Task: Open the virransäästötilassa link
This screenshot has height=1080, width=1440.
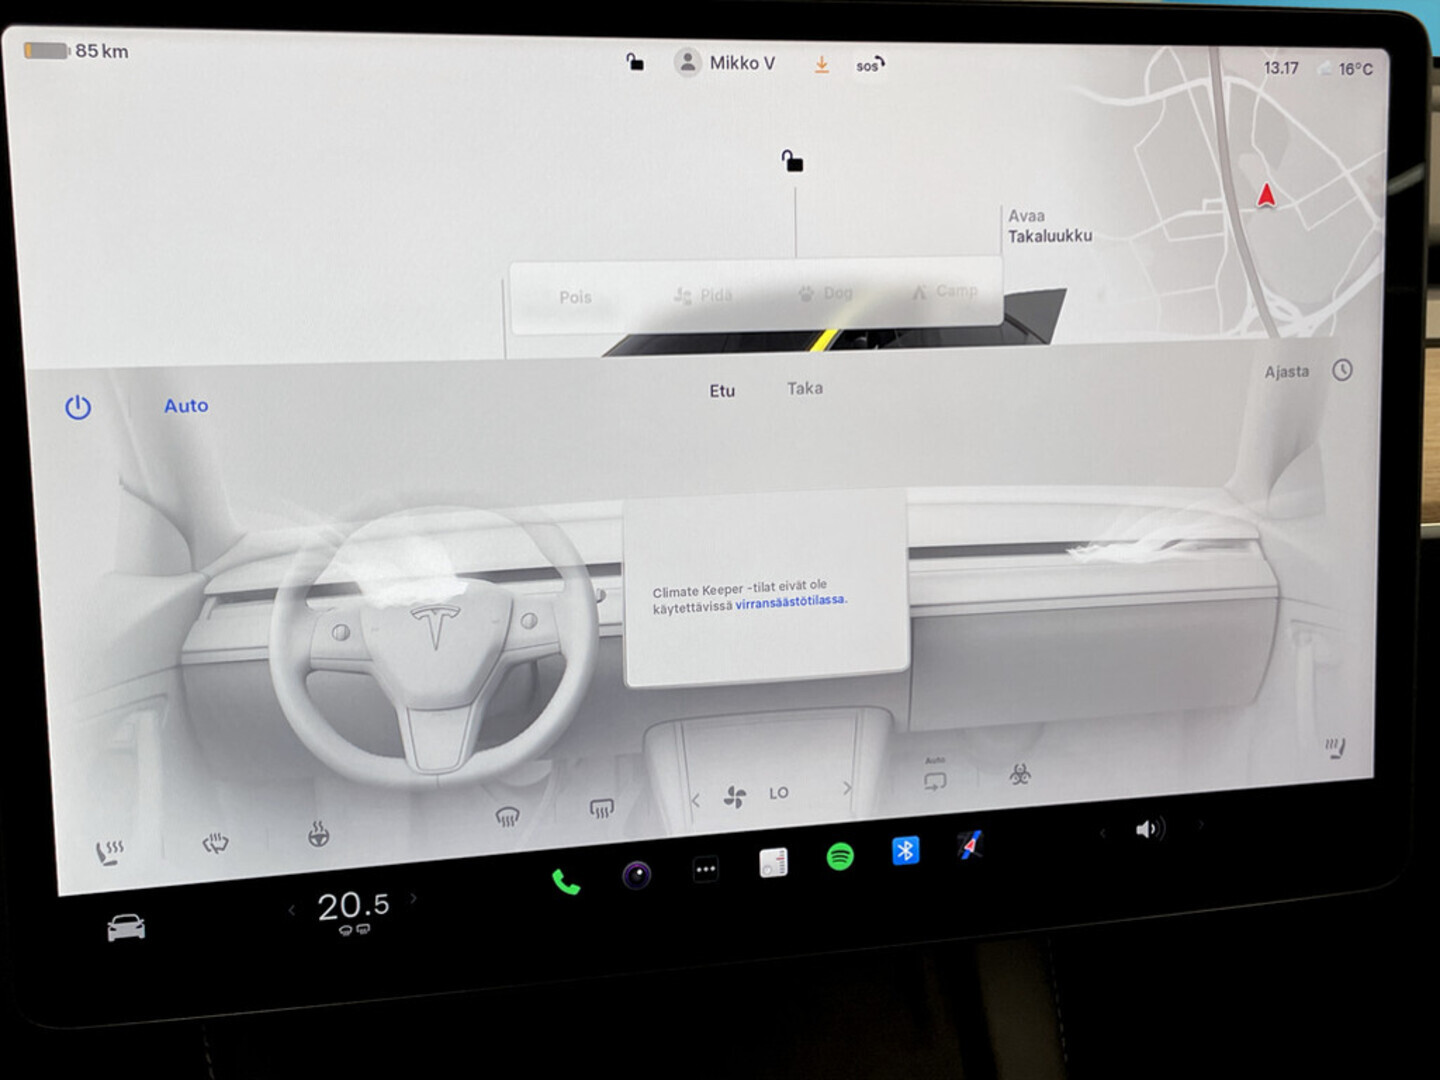Action: click(x=790, y=602)
